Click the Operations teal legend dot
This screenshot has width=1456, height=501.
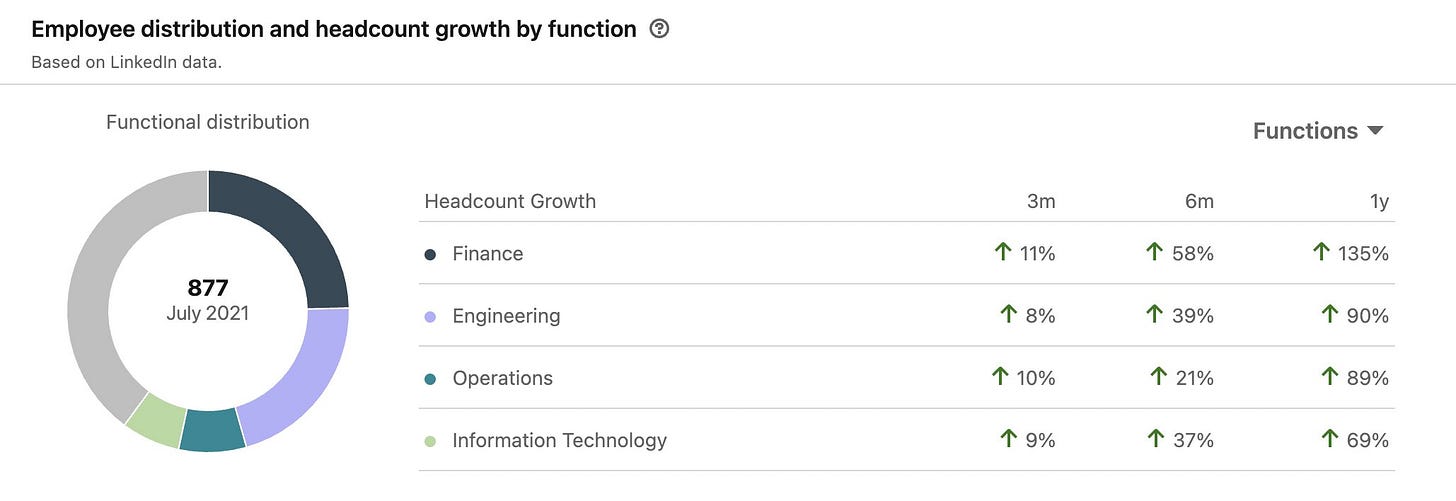coord(430,379)
